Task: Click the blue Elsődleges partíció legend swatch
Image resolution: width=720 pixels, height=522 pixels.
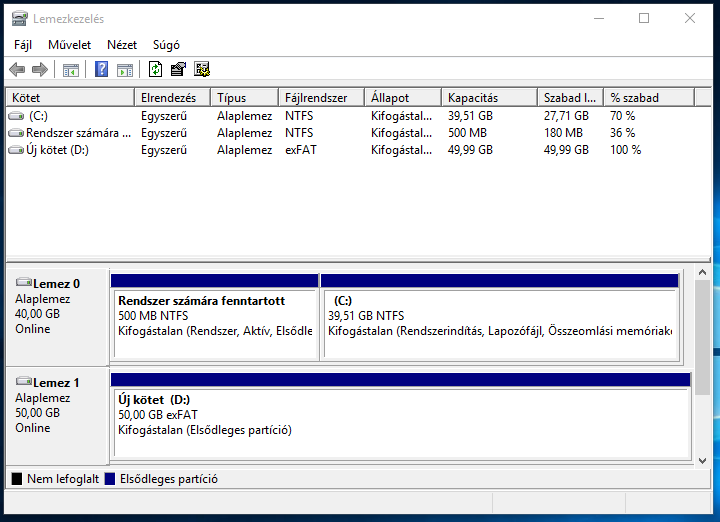Action: [x=110, y=479]
